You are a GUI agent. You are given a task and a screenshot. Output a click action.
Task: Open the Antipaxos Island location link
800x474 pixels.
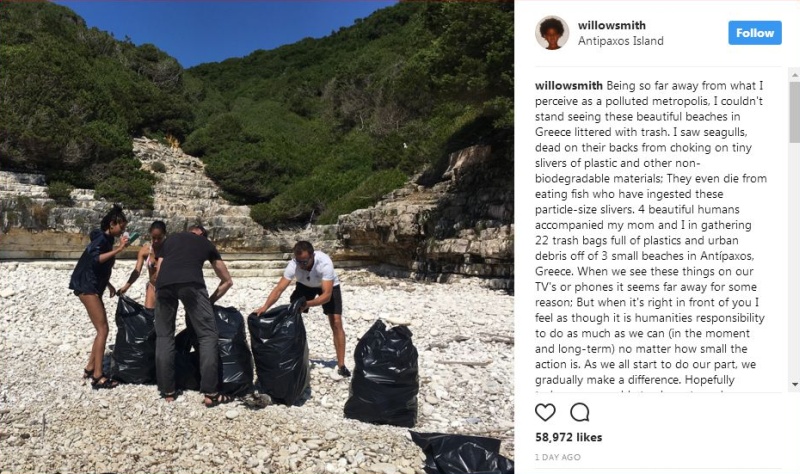click(x=620, y=41)
